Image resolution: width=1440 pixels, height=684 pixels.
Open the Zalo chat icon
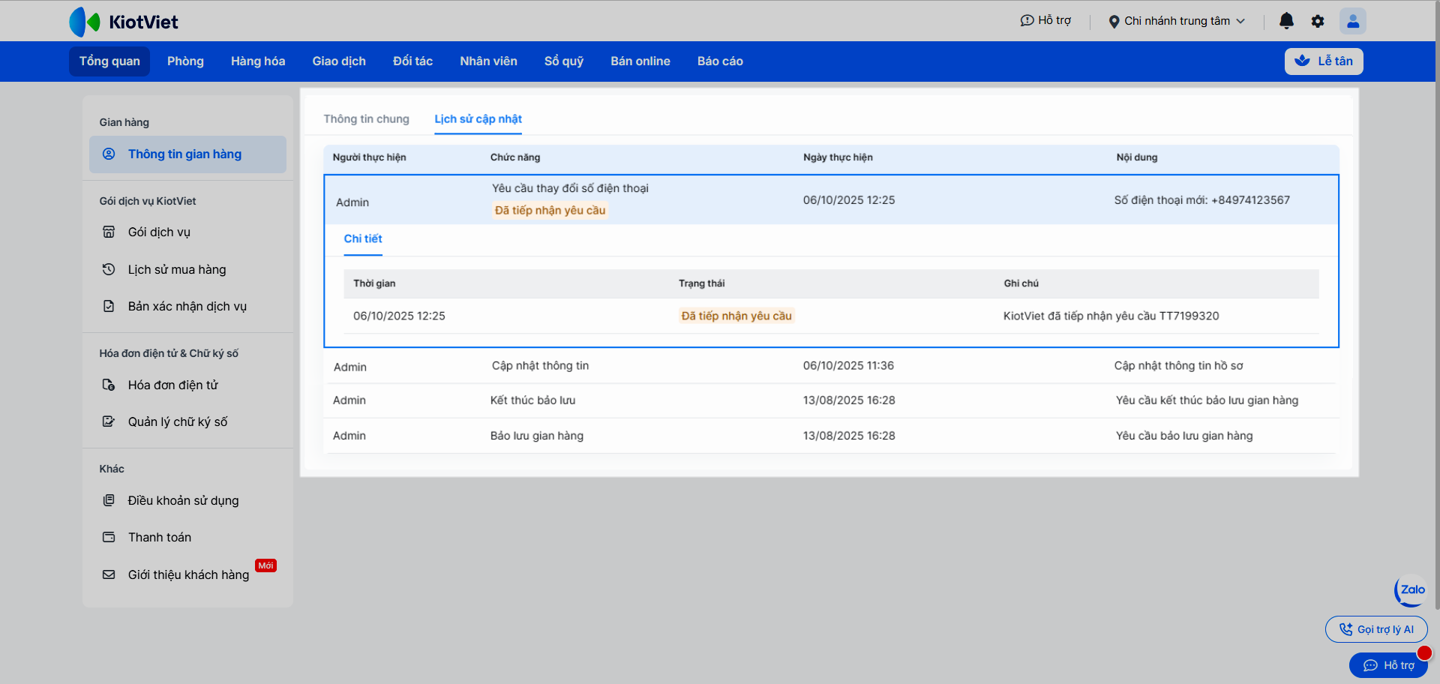tap(1411, 590)
